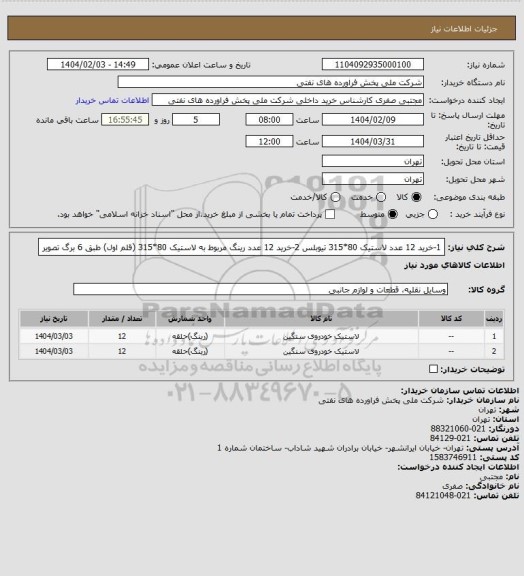
Task: Open the اطلاعات تماس خریدار link
Action: click(x=112, y=100)
